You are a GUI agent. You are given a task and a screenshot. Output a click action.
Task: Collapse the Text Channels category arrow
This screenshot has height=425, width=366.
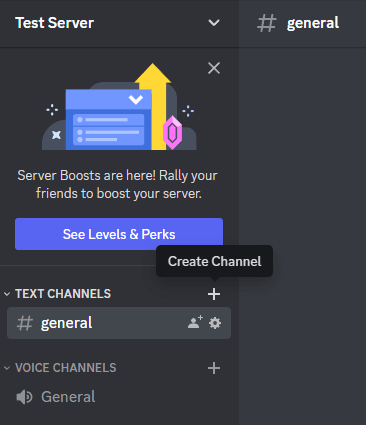pos(7,294)
